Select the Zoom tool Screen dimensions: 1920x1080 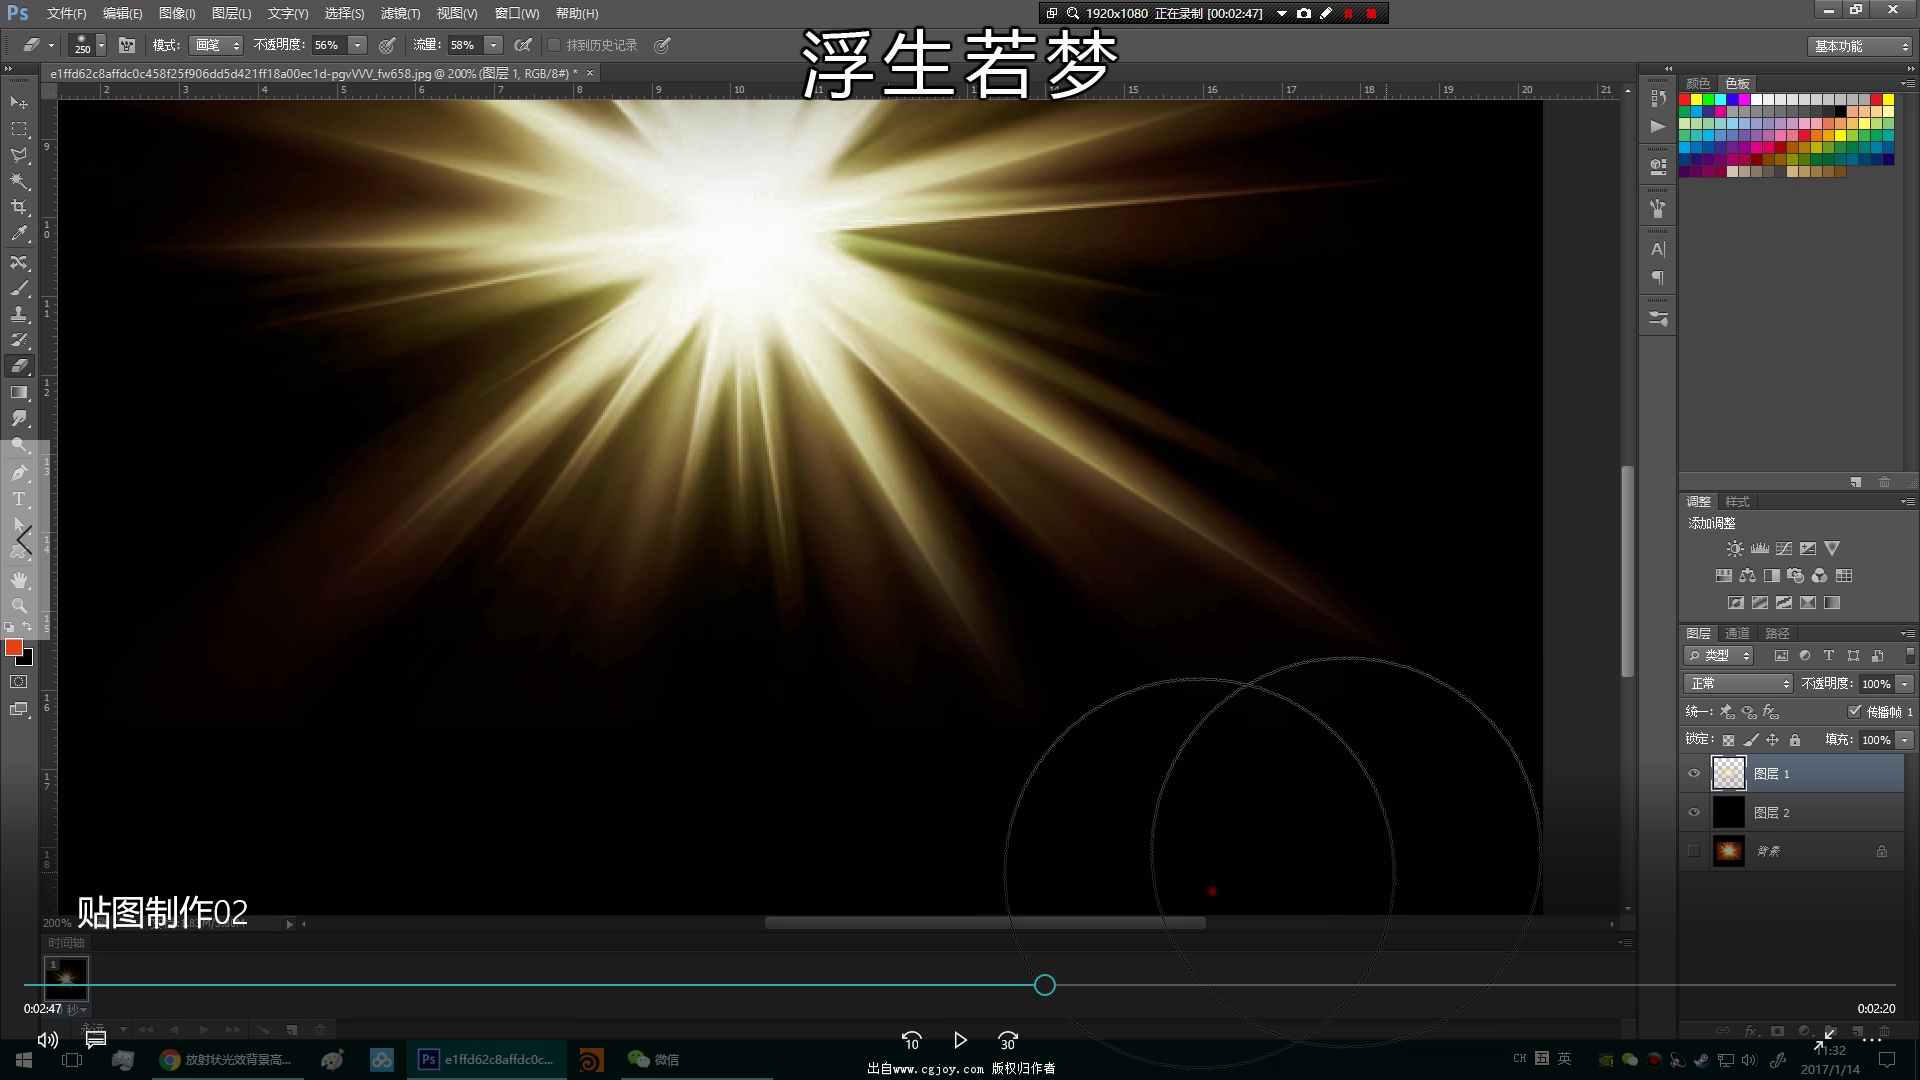pyautogui.click(x=19, y=606)
